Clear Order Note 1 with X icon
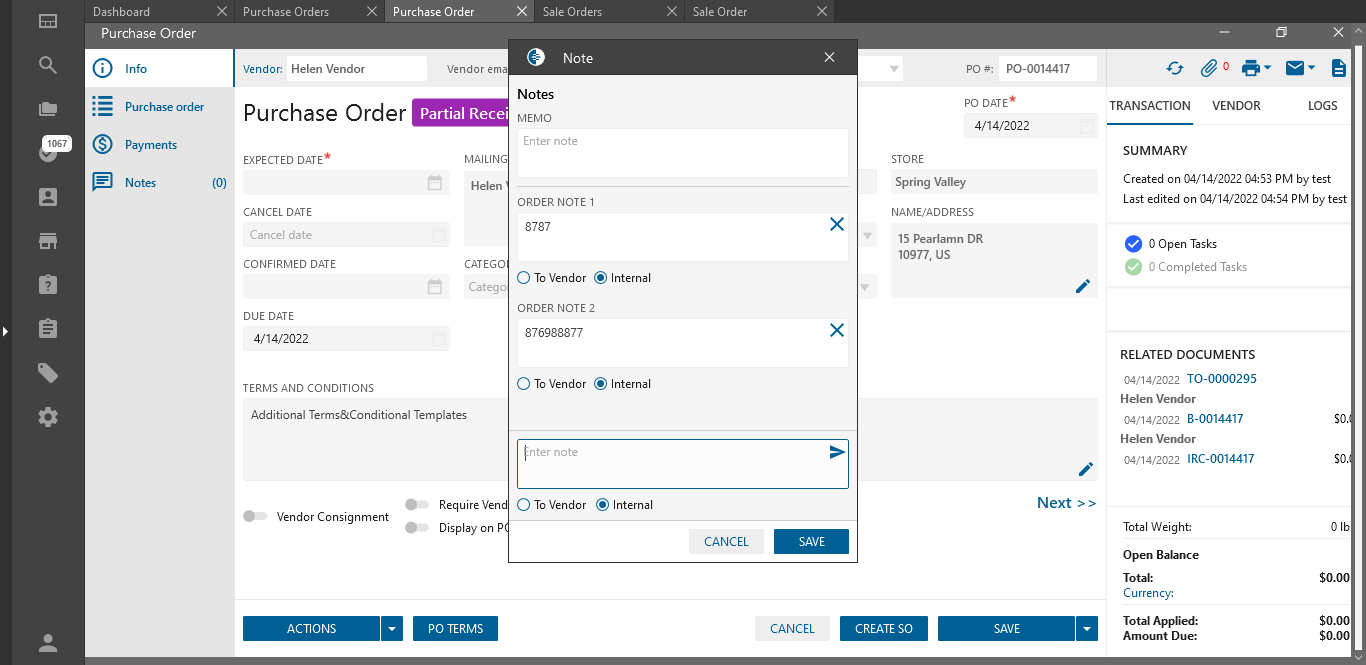The image size is (1366, 665). click(837, 224)
